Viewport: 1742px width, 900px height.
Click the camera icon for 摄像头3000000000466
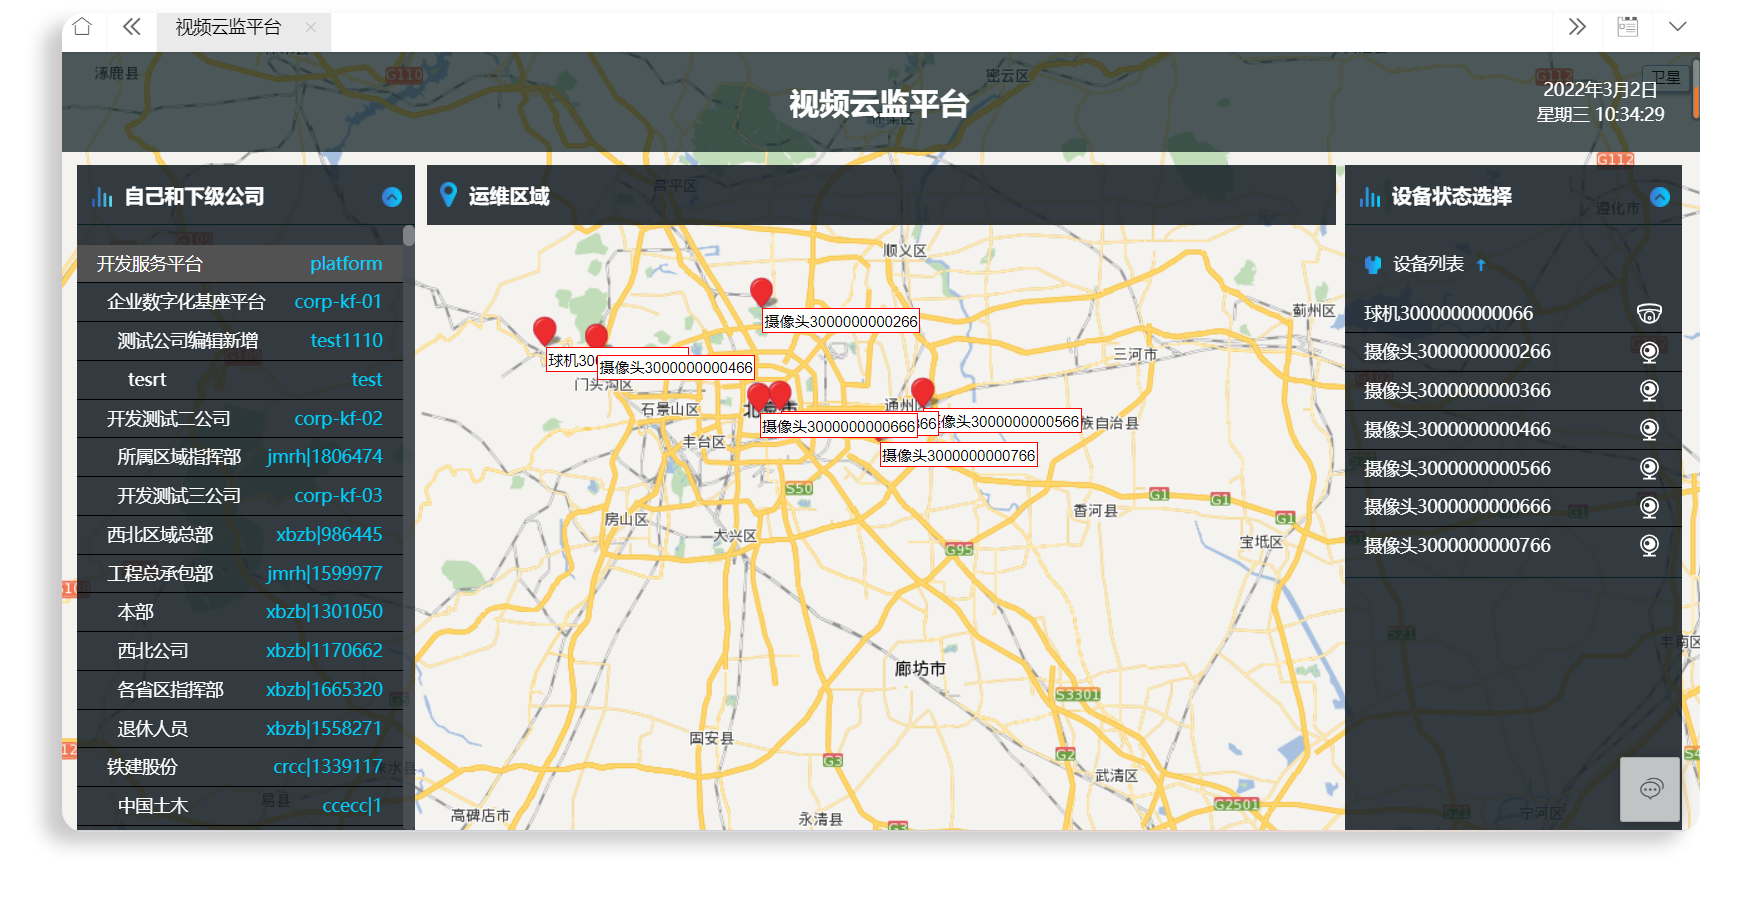(x=1650, y=430)
